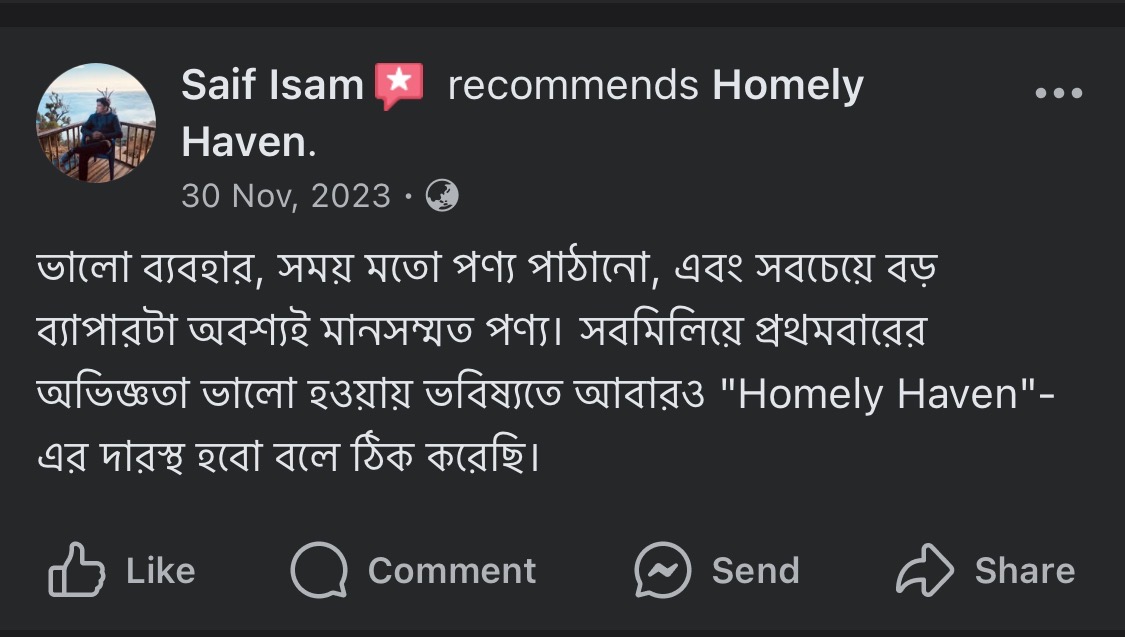
Task: Click the pink star recommendation badge
Action: point(400,85)
